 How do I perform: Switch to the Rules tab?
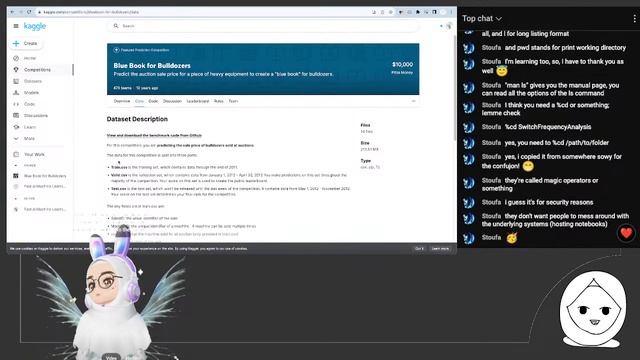pos(219,101)
